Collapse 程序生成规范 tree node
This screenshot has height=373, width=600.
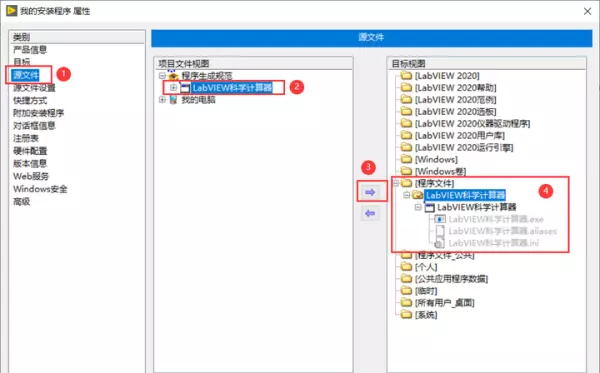tap(162, 76)
